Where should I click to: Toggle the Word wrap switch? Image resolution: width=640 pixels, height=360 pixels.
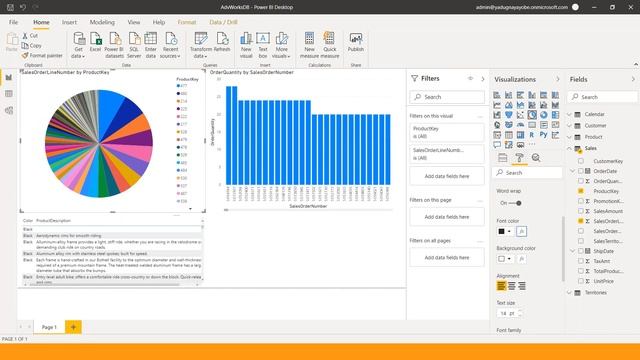tap(515, 203)
